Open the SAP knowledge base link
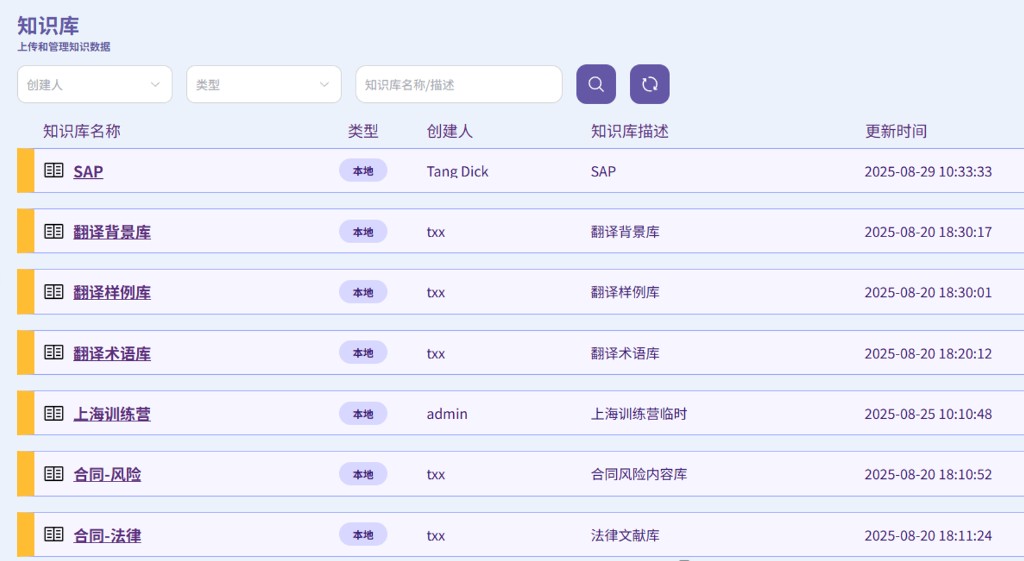1024x561 pixels. (88, 172)
